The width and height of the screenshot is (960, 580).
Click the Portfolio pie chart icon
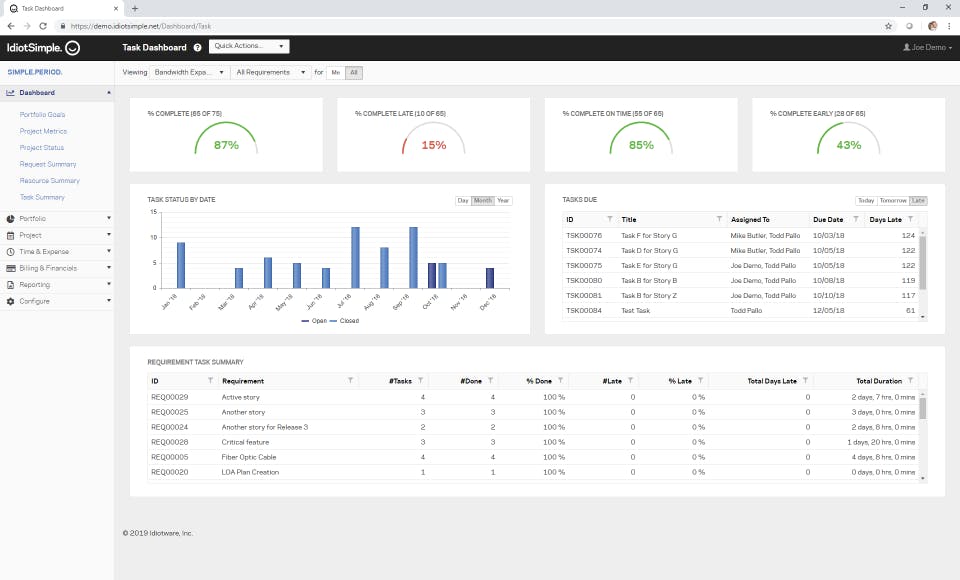10,219
